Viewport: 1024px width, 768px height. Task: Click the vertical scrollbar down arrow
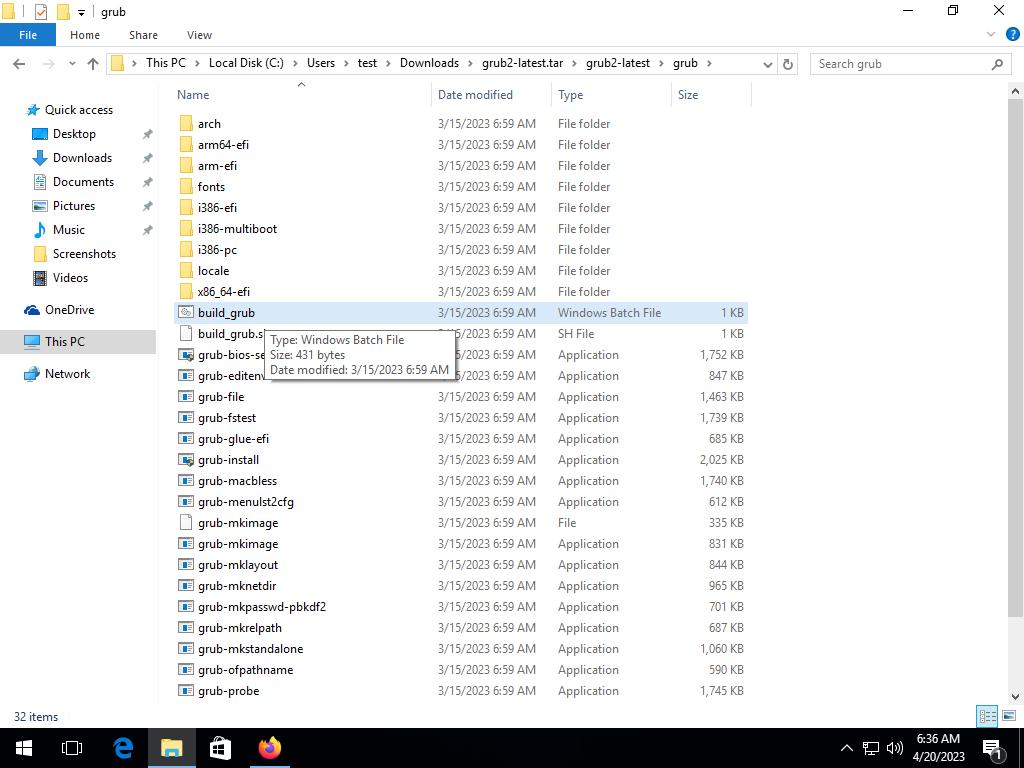[x=1016, y=696]
